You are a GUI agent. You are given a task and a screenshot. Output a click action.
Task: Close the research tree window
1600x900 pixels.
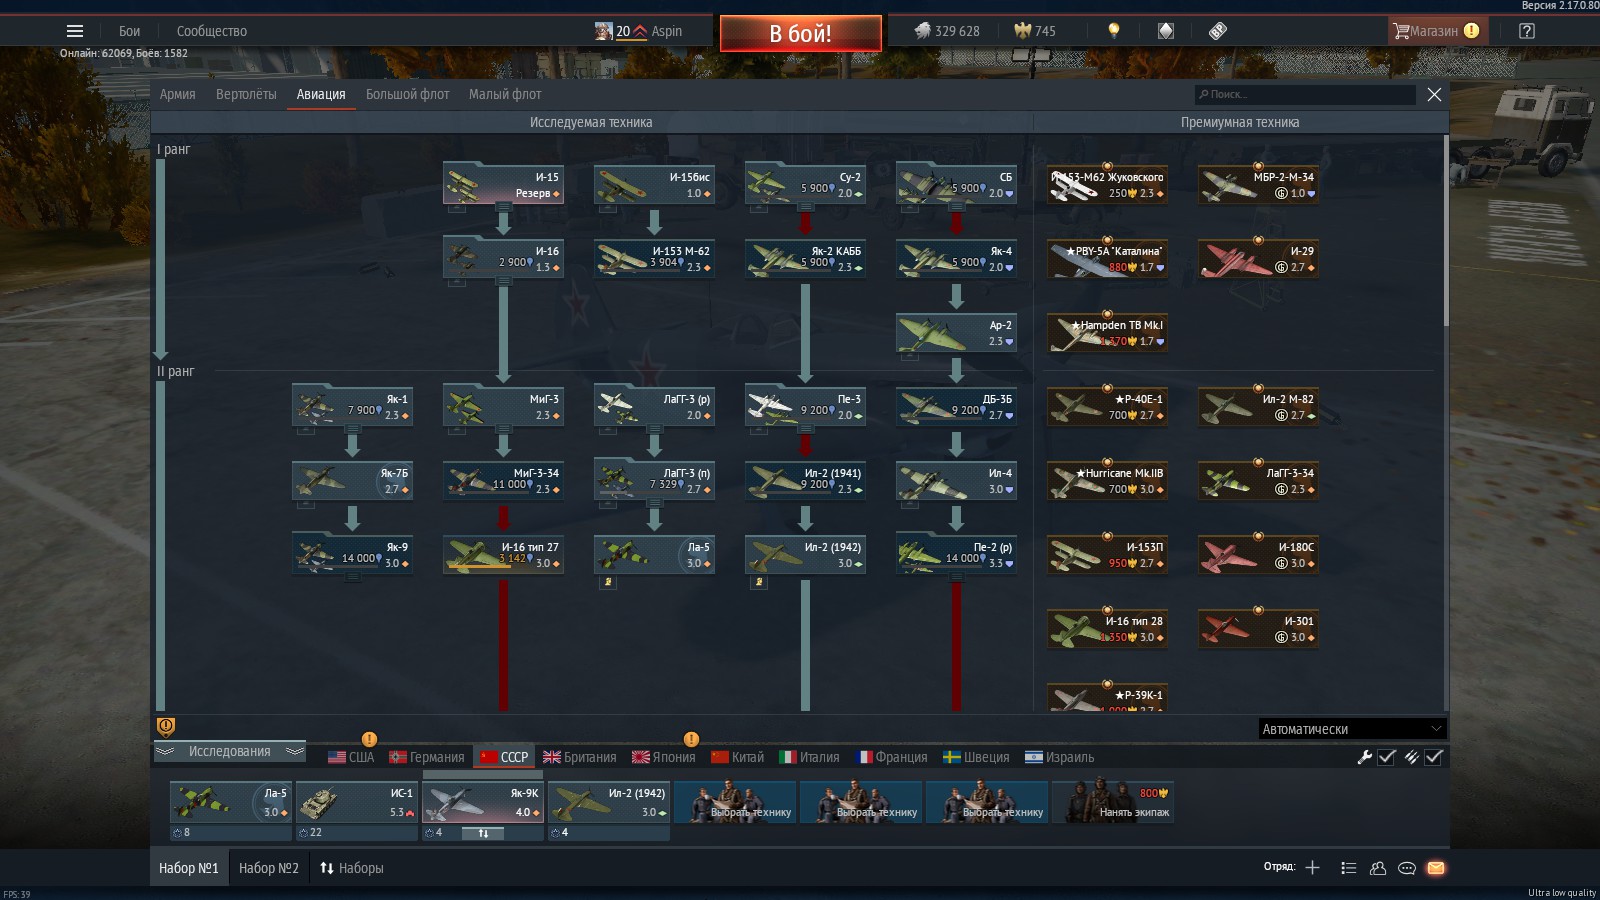coord(1434,94)
